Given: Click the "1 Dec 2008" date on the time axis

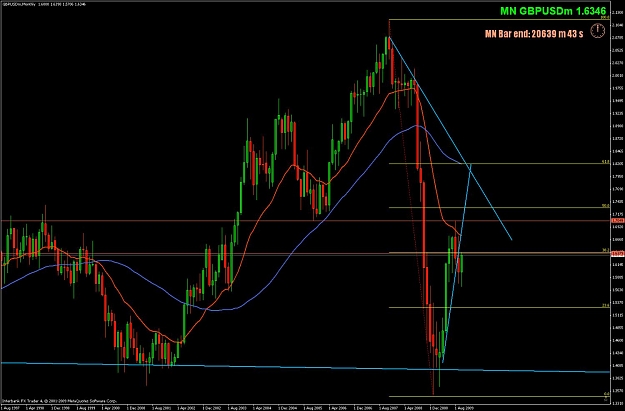Looking at the screenshot, I should [437, 408].
